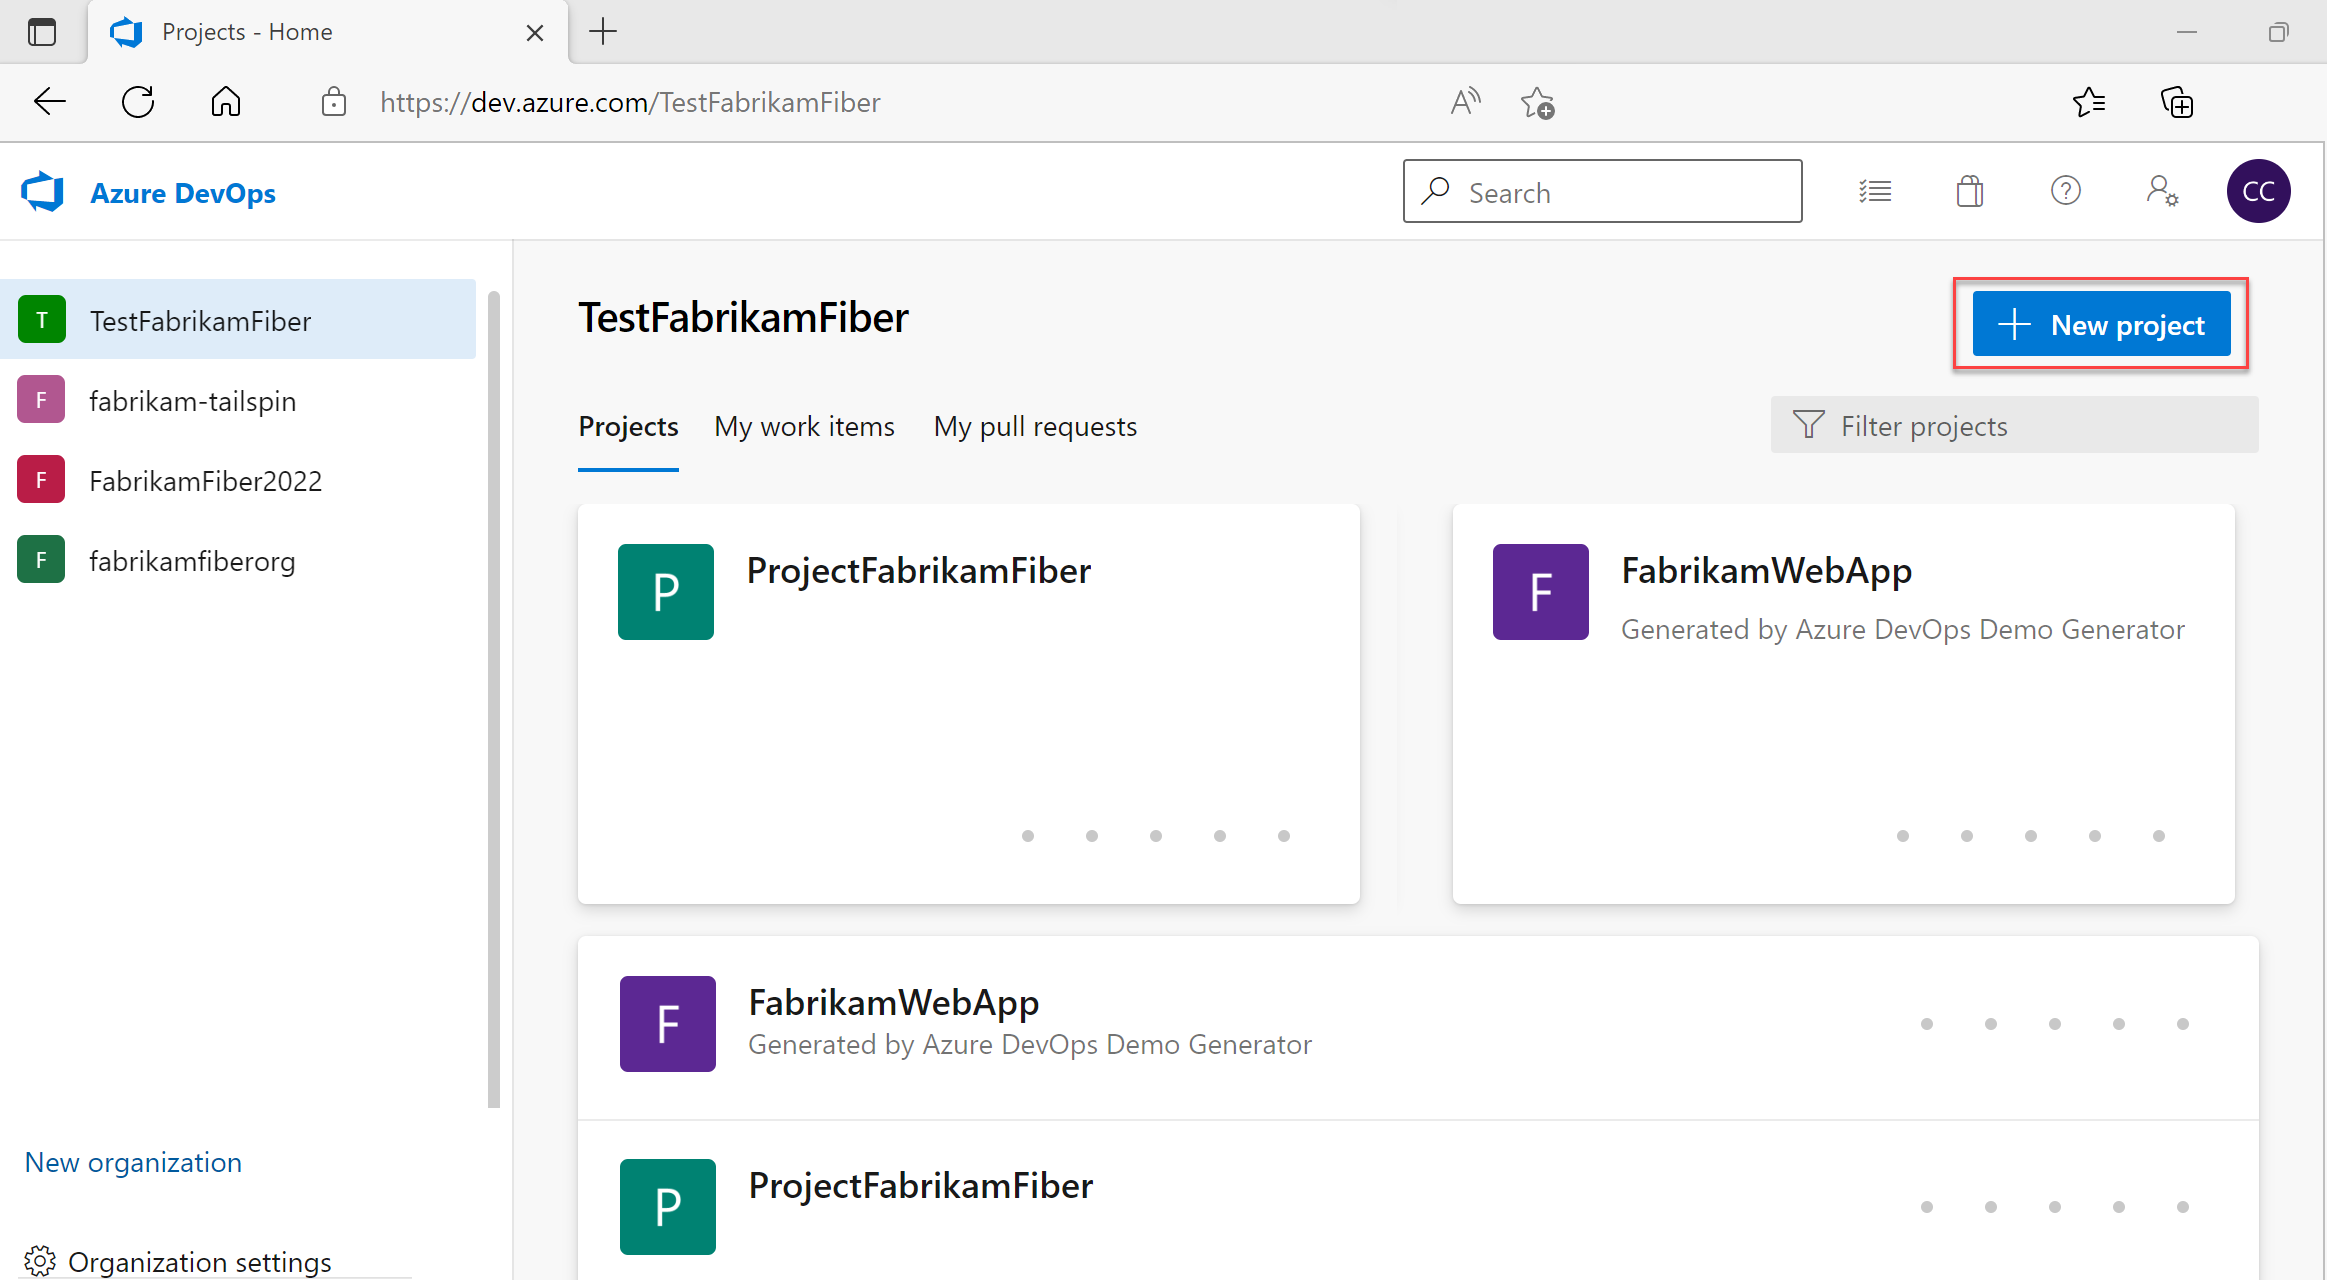This screenshot has width=2327, height=1280.
Task: Switch to My work items tab
Action: pyautogui.click(x=805, y=426)
